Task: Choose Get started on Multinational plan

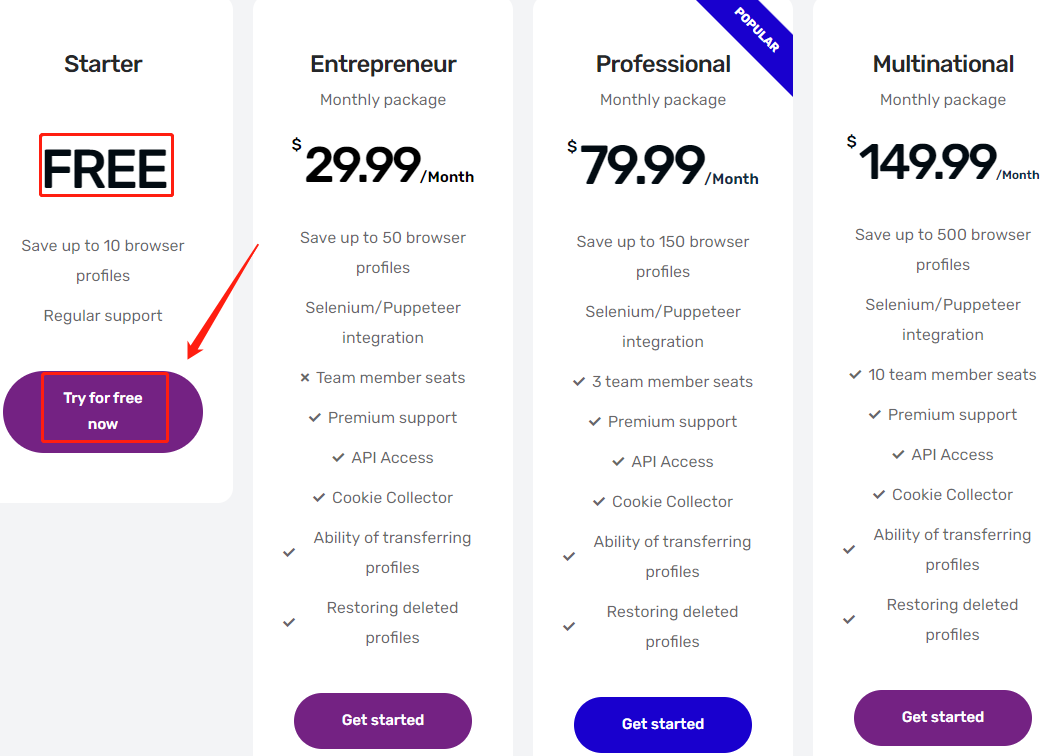Action: (x=943, y=717)
